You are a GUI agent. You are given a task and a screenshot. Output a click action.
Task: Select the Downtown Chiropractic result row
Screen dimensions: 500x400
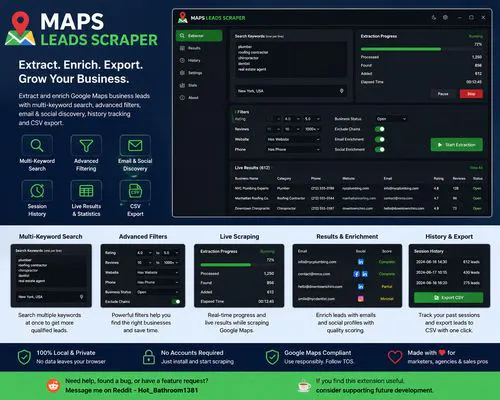point(358,208)
